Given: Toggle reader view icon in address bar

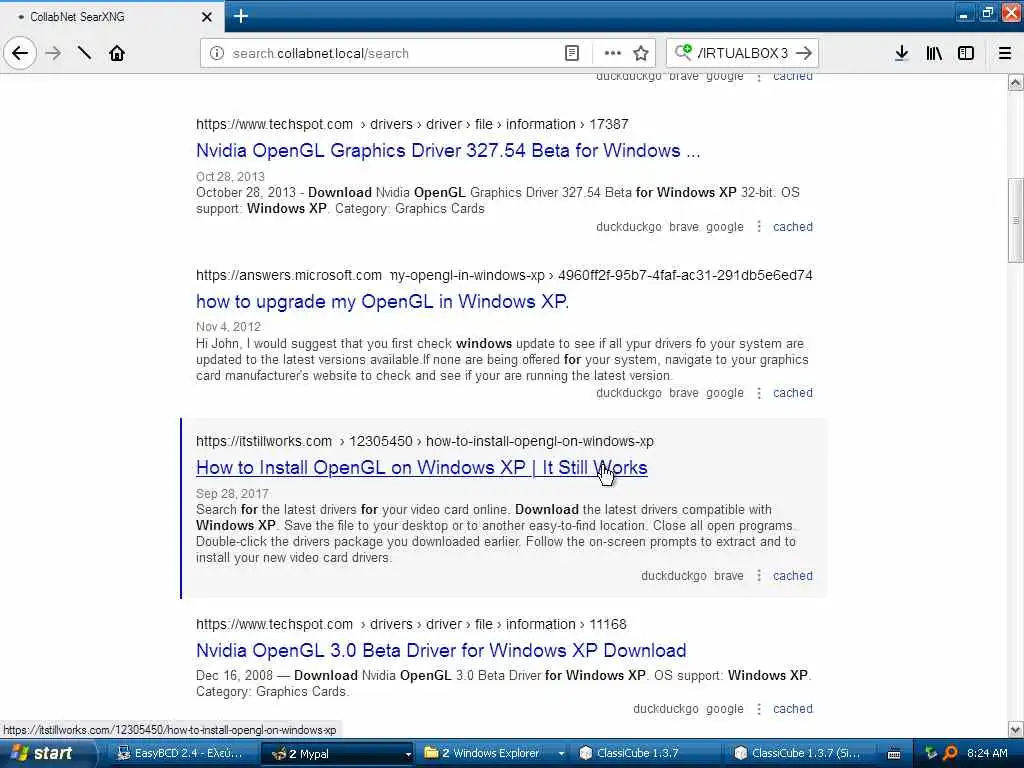Looking at the screenshot, I should 571,53.
